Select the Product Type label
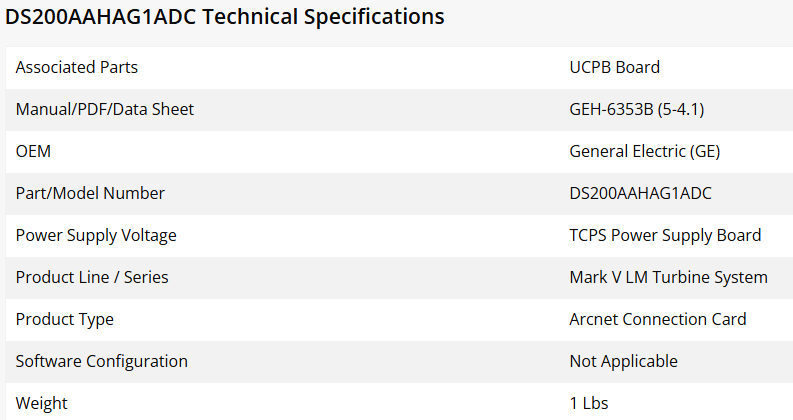The image size is (793, 420). (x=65, y=320)
